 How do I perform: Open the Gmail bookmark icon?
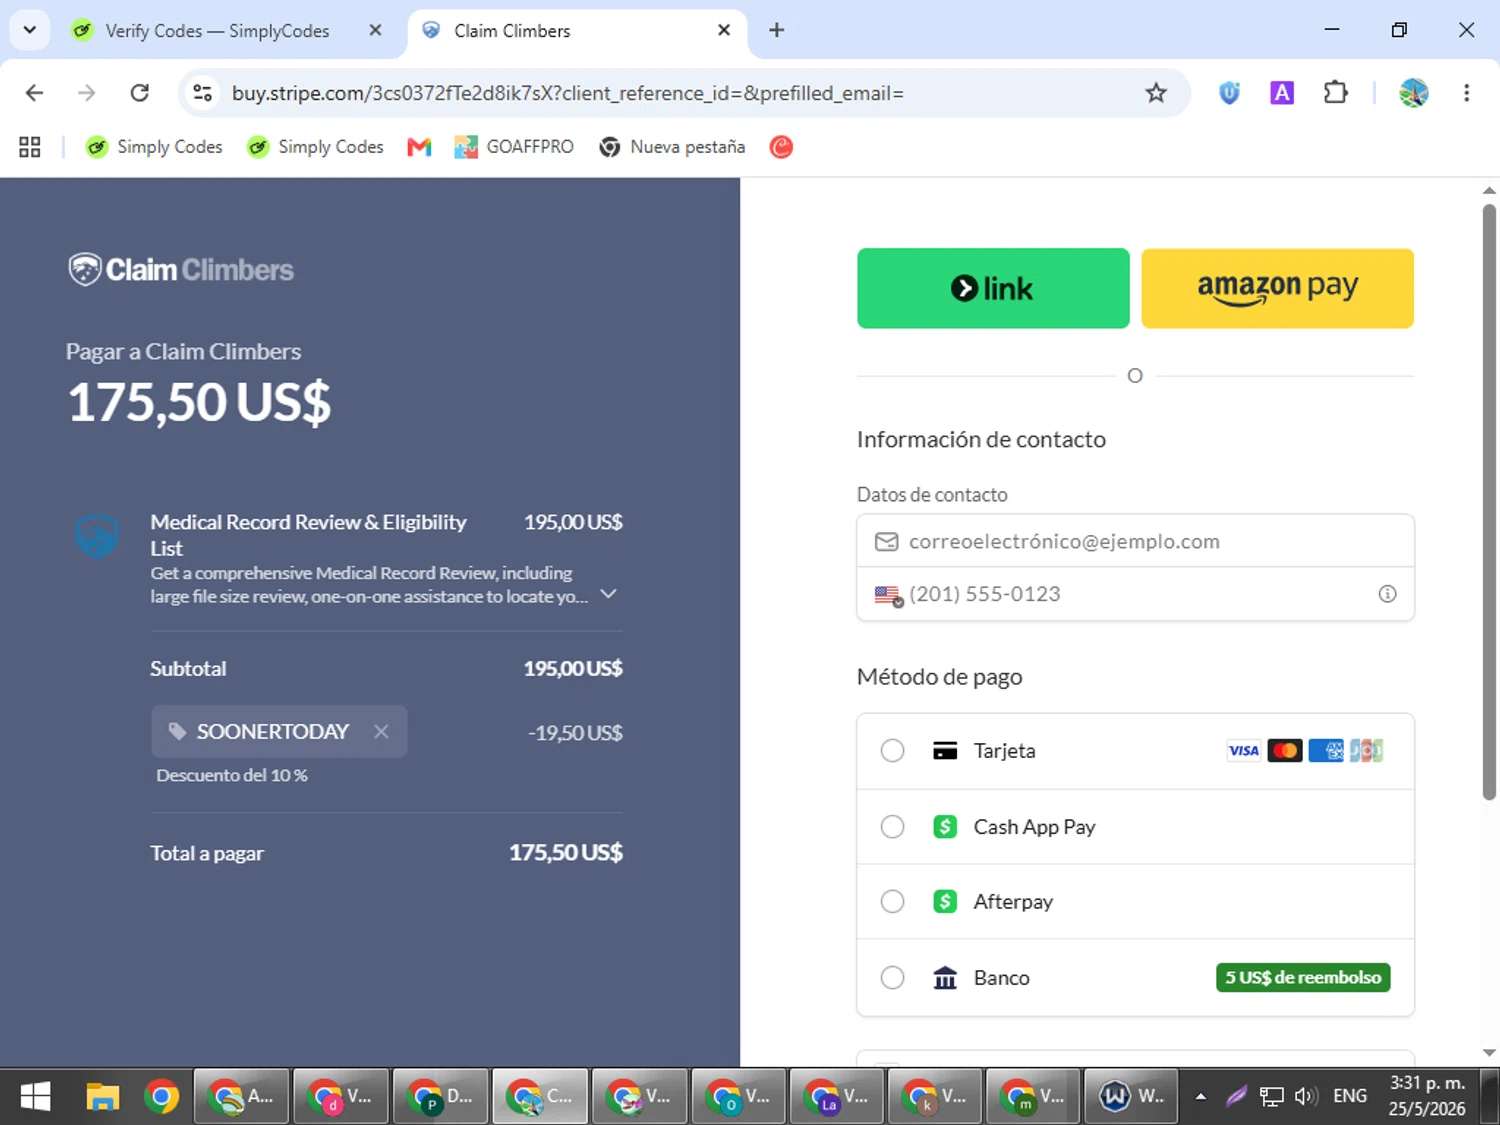pos(419,147)
